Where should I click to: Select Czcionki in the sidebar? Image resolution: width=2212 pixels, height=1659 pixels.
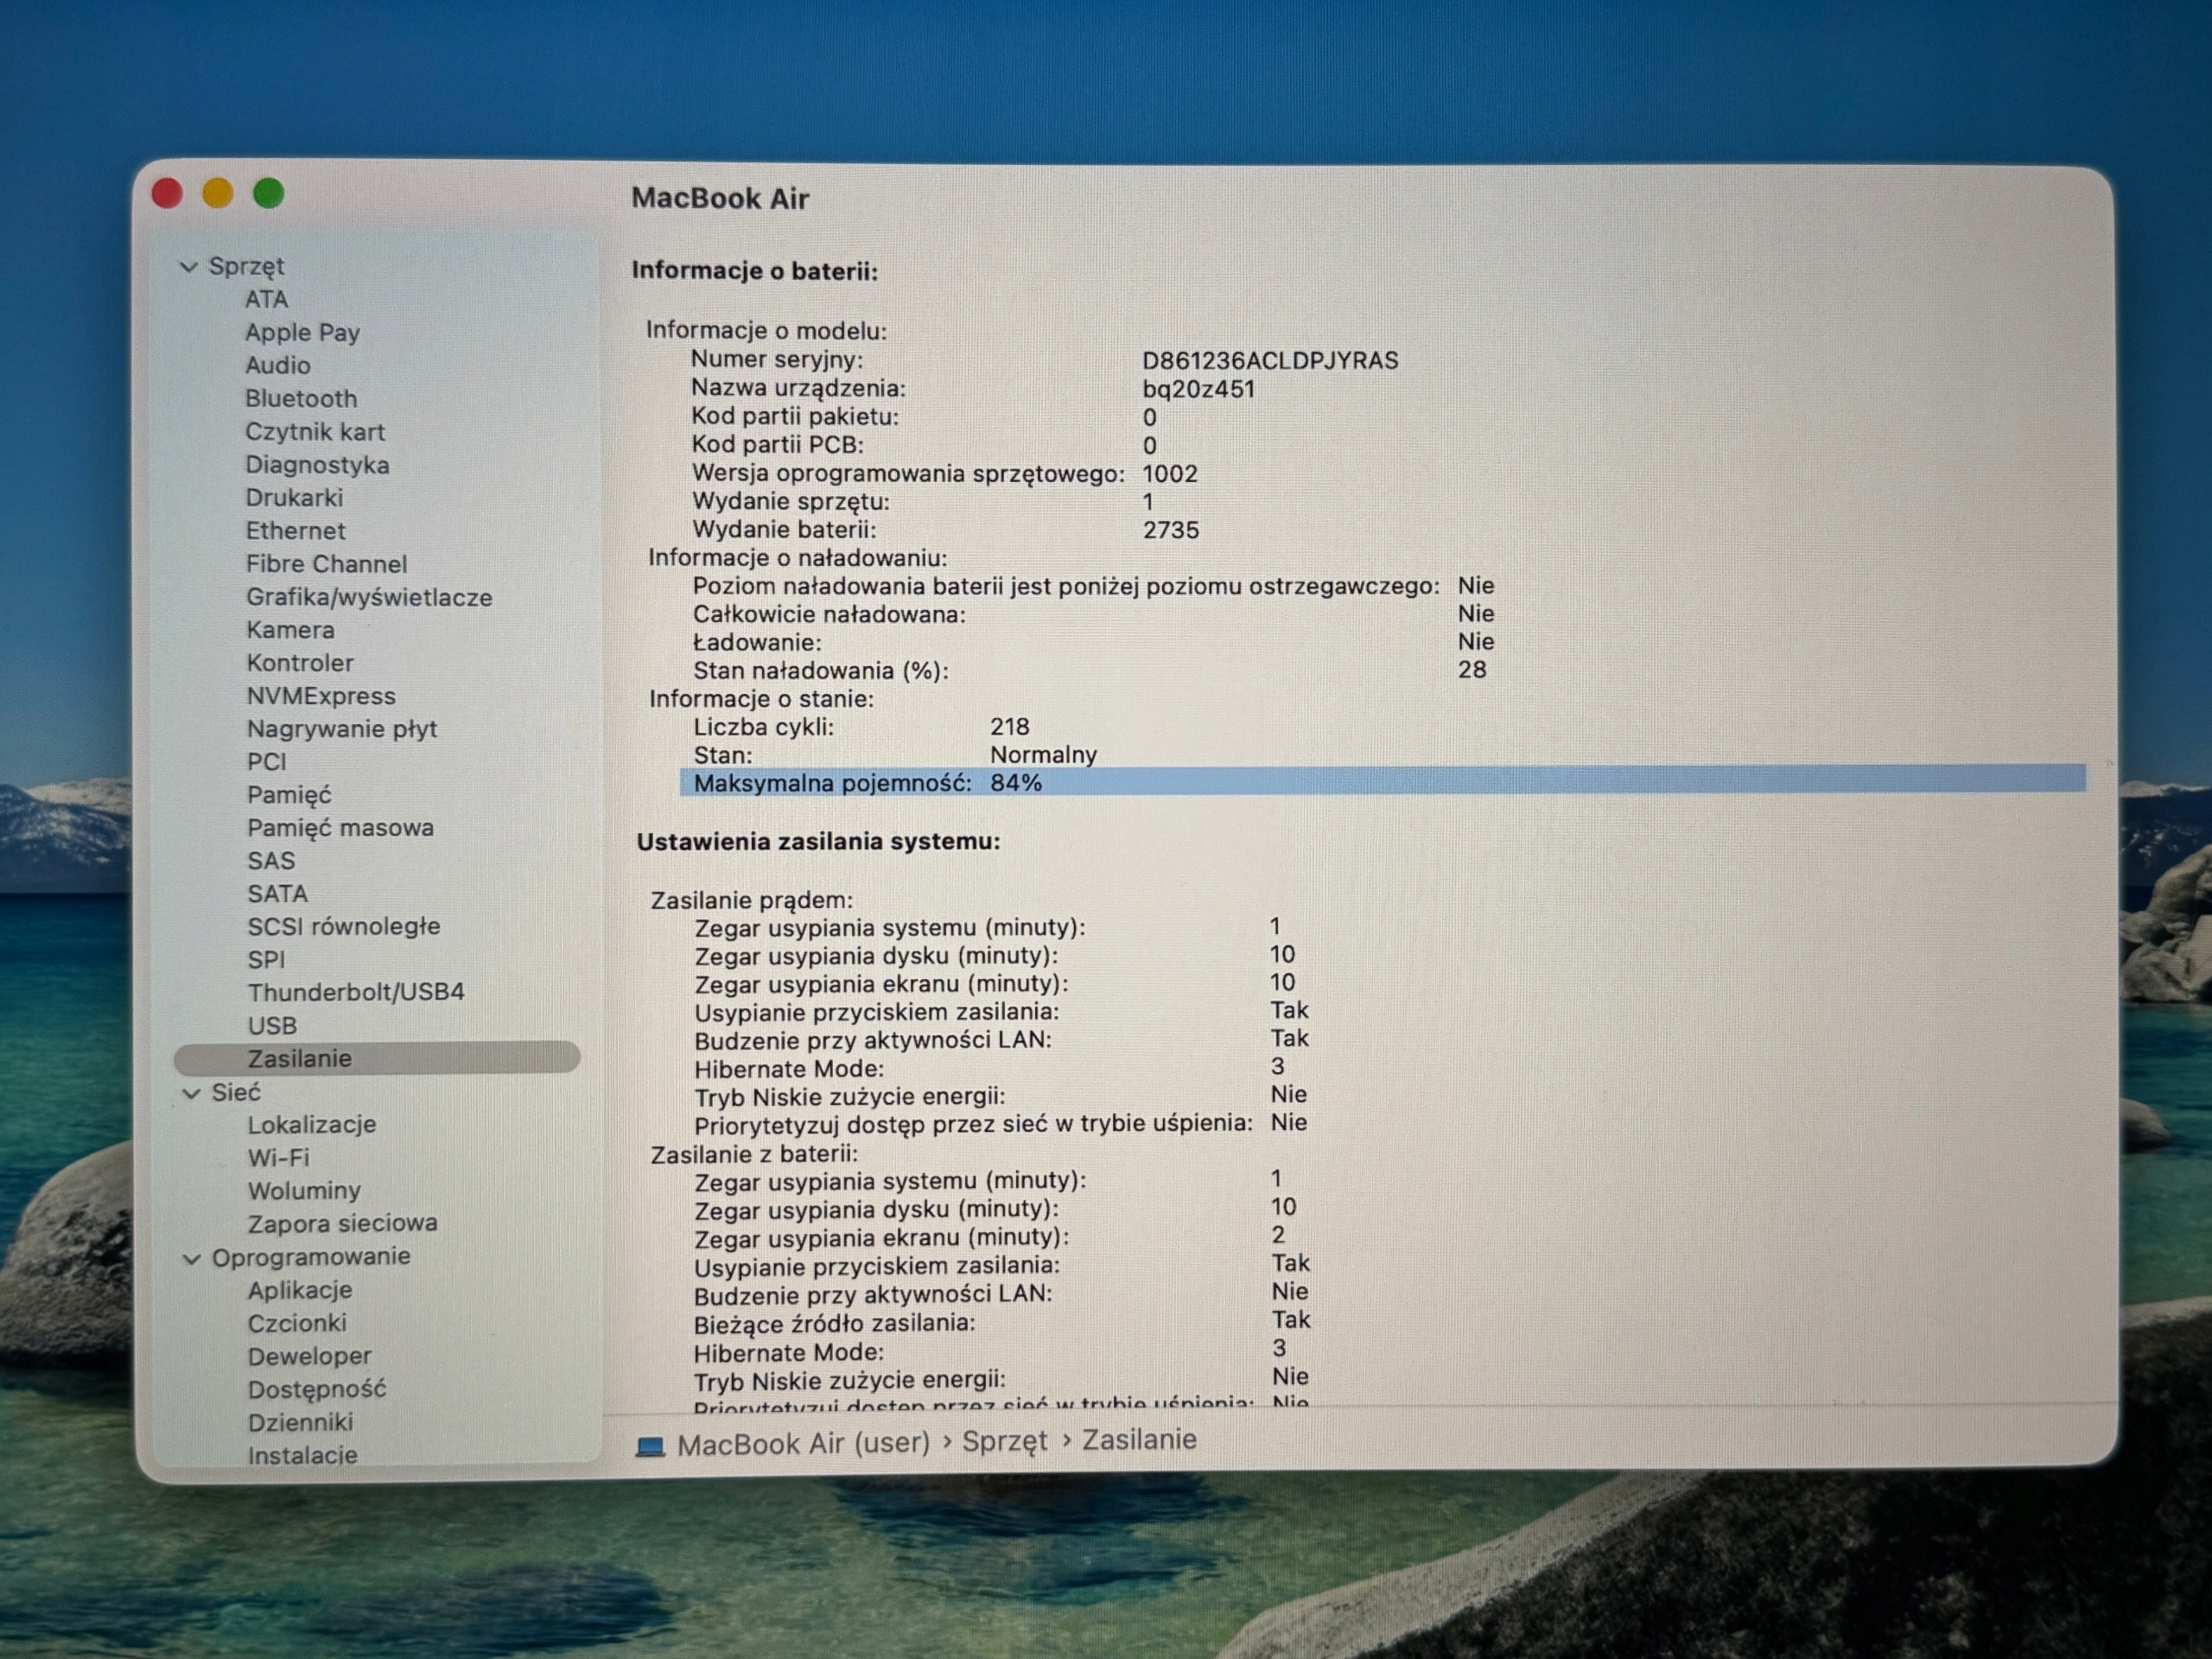[297, 1323]
